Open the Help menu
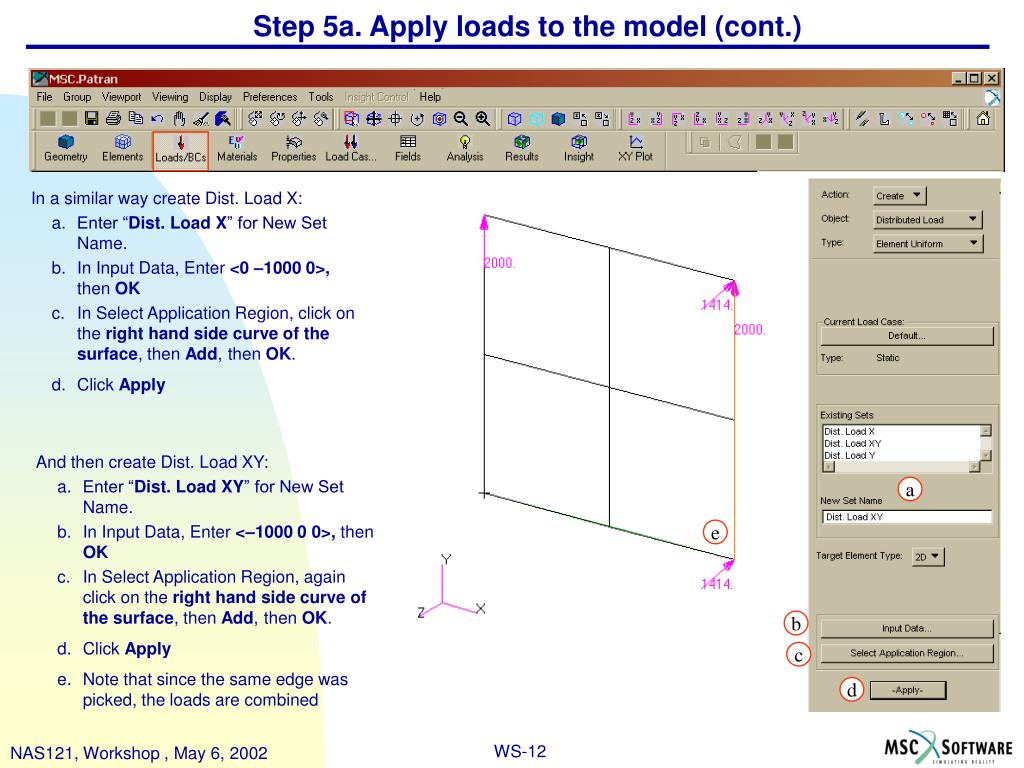The width and height of the screenshot is (1024, 768). [x=430, y=97]
